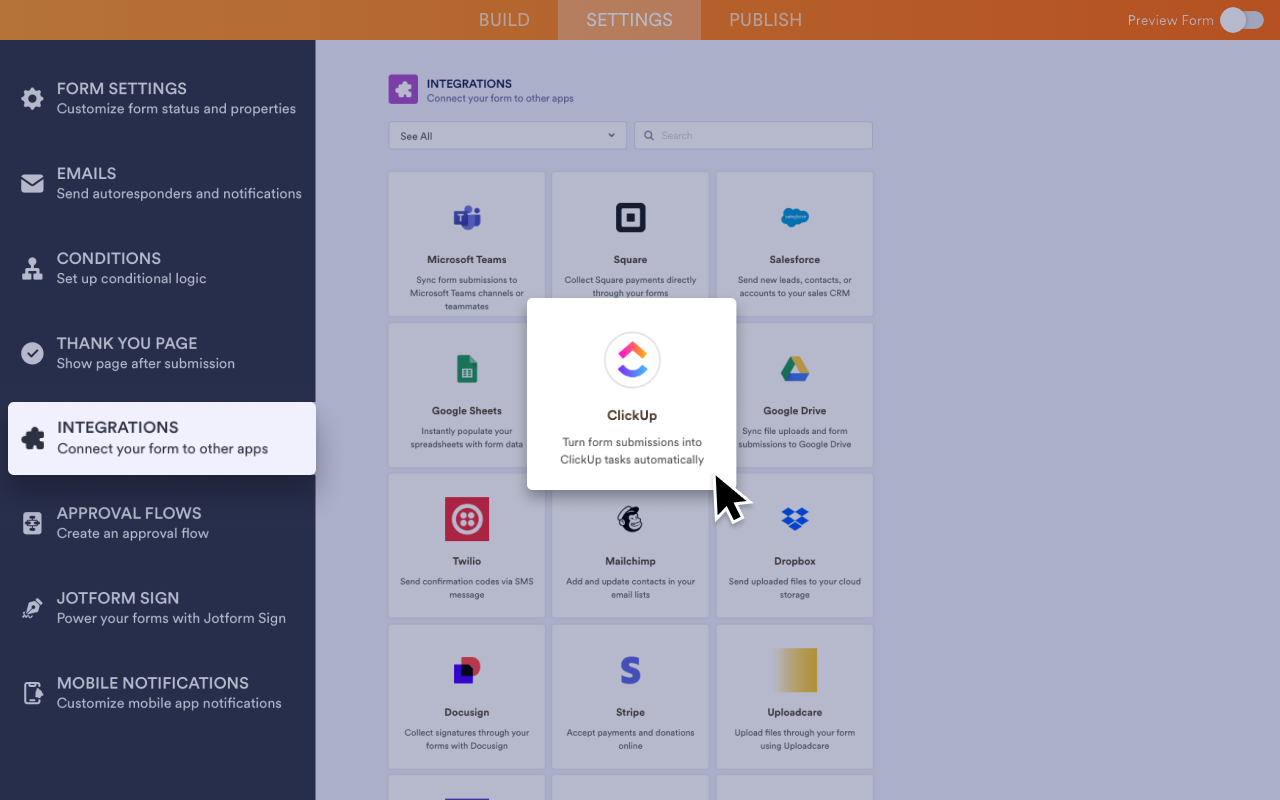Open the See All filter dropdown
Image resolution: width=1280 pixels, height=800 pixels.
507,134
